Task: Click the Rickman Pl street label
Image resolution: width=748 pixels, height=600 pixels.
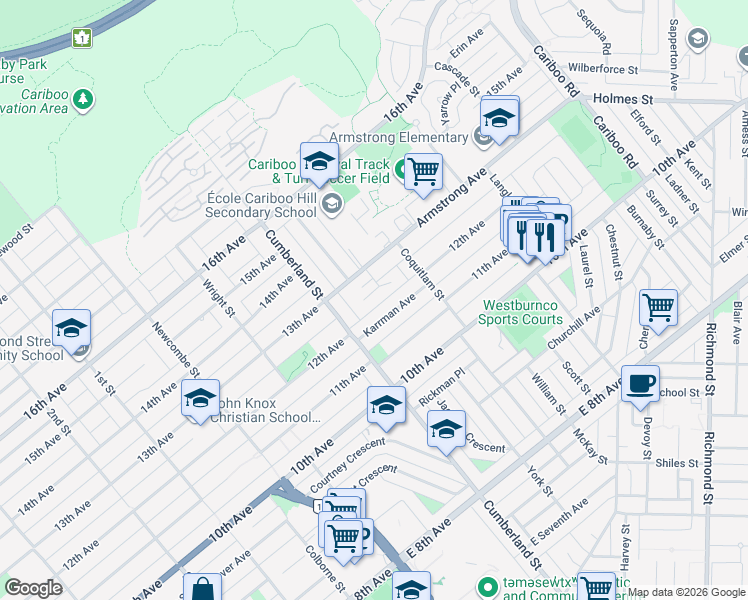Action: point(441,387)
